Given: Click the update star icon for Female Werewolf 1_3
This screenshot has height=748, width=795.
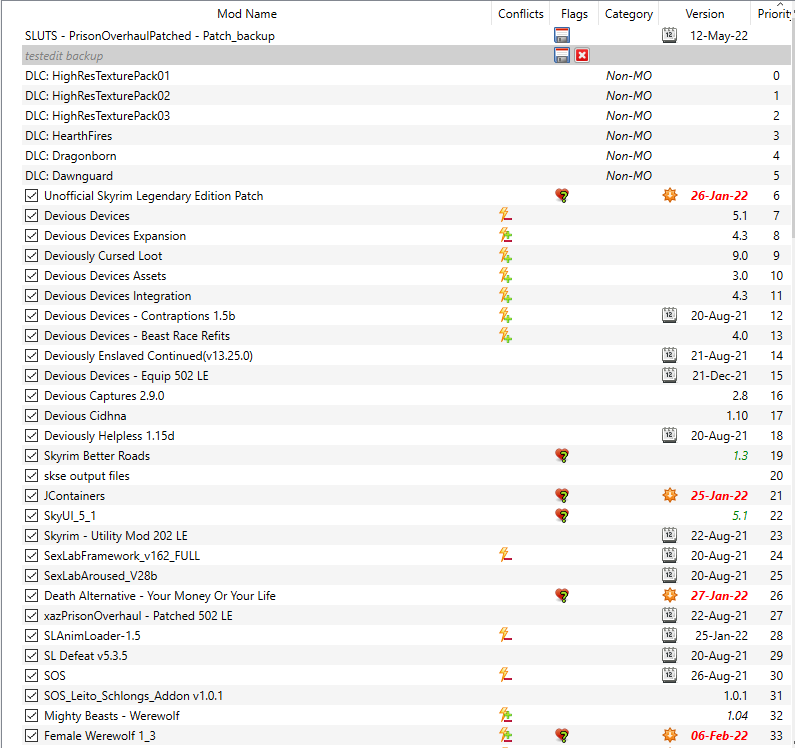Looking at the screenshot, I should pos(670,735).
